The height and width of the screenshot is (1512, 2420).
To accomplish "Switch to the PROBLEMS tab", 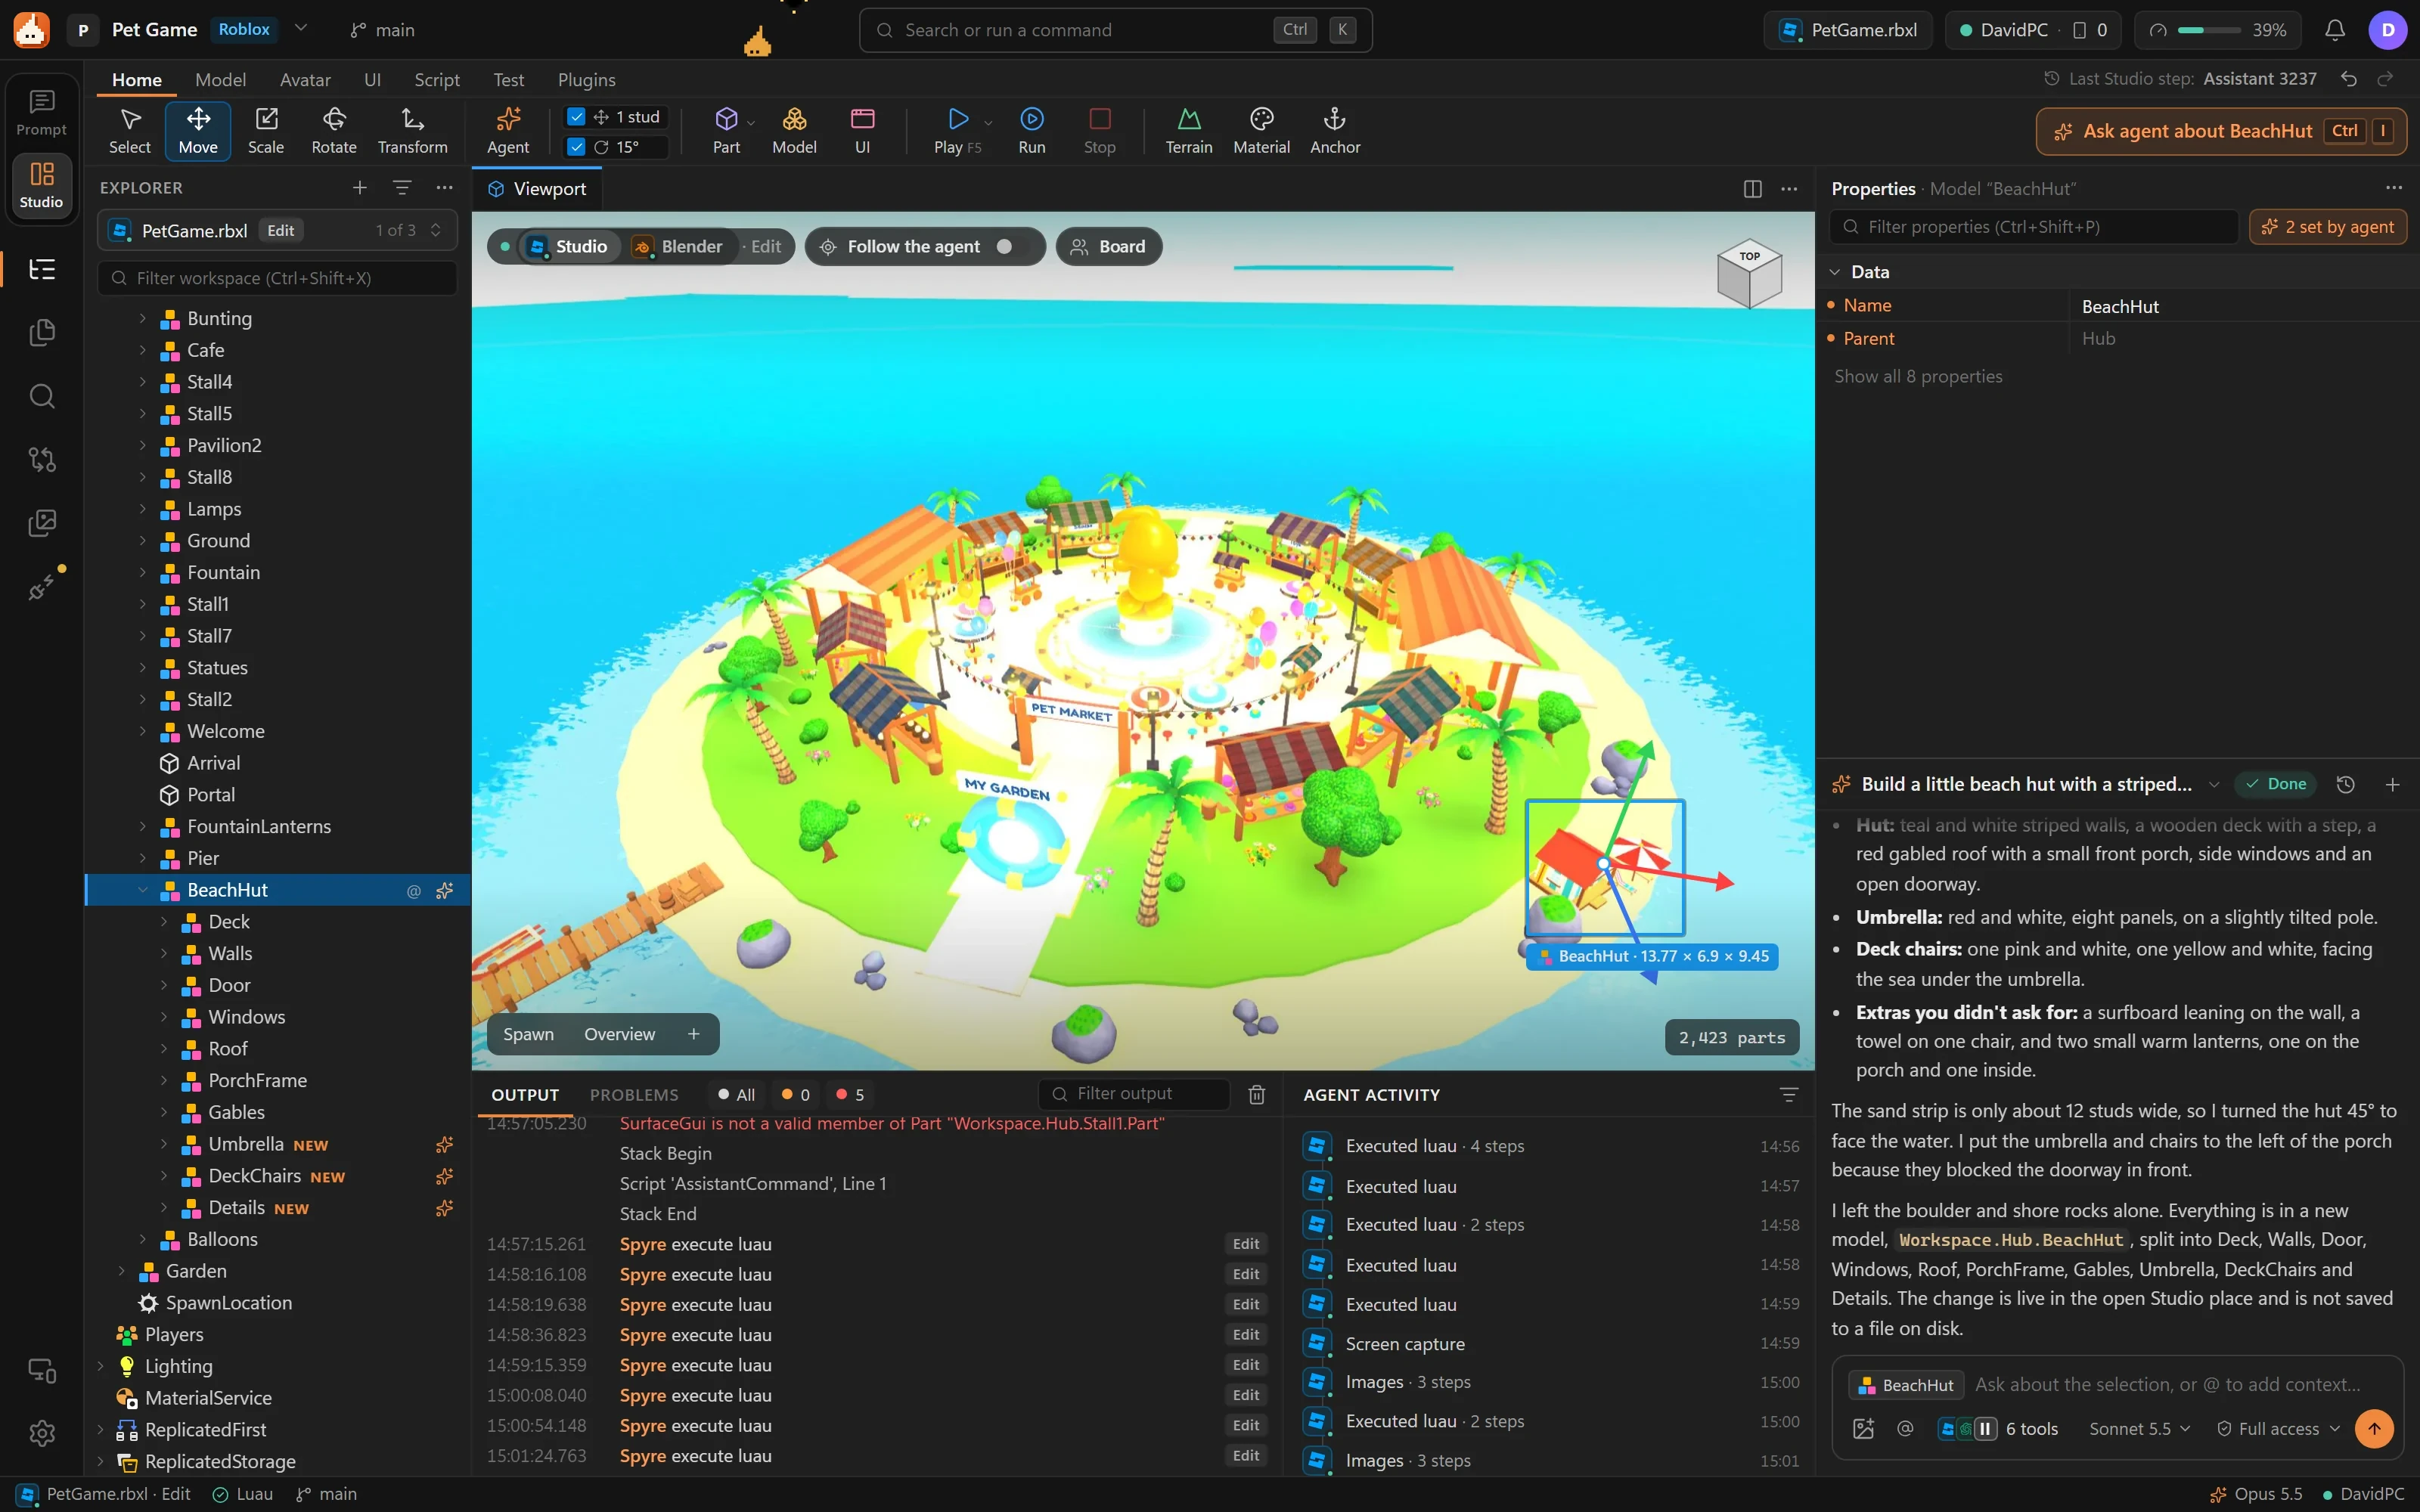I will [x=634, y=1095].
